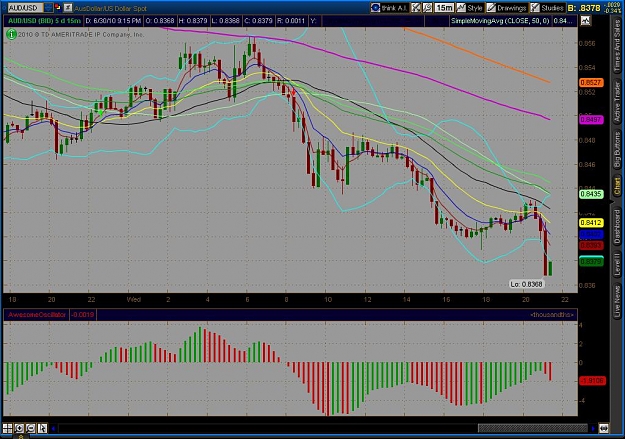The height and width of the screenshot is (439, 625).
Task: Click the -0.0019 oscillator value box
Action: point(83,315)
